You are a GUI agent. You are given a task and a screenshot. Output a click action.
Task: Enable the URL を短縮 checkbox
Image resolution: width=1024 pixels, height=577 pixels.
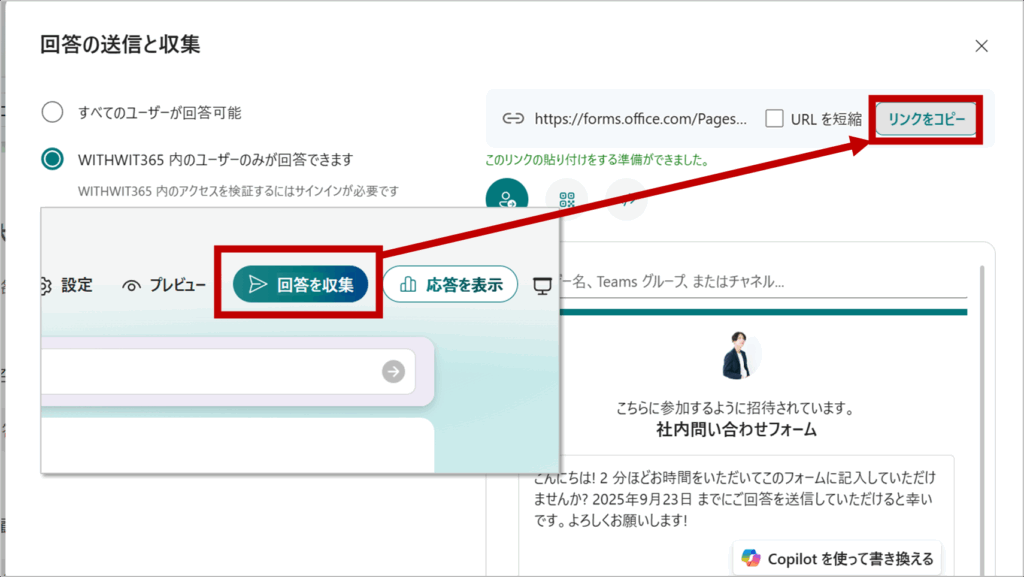[x=774, y=119]
